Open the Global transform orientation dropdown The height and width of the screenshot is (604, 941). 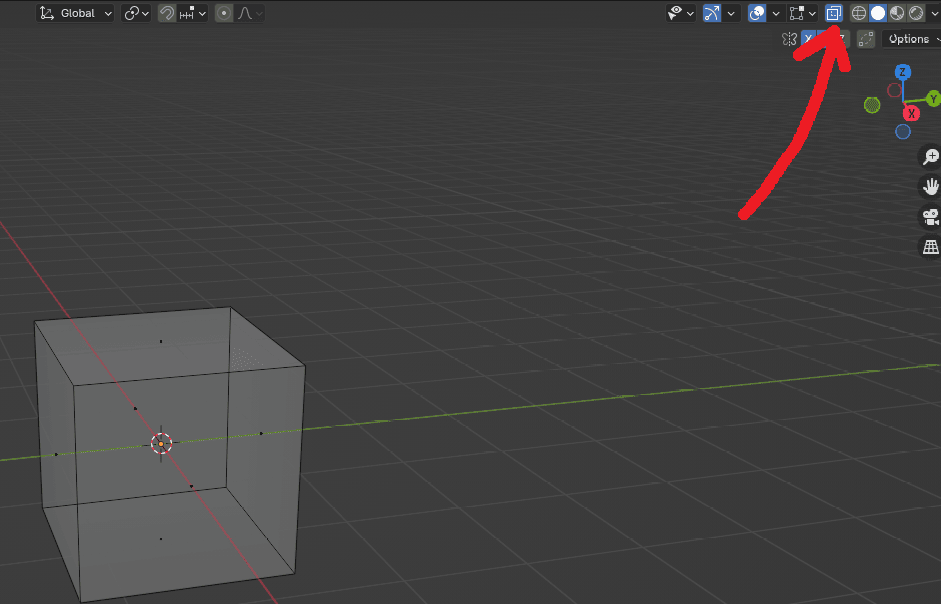coord(76,13)
